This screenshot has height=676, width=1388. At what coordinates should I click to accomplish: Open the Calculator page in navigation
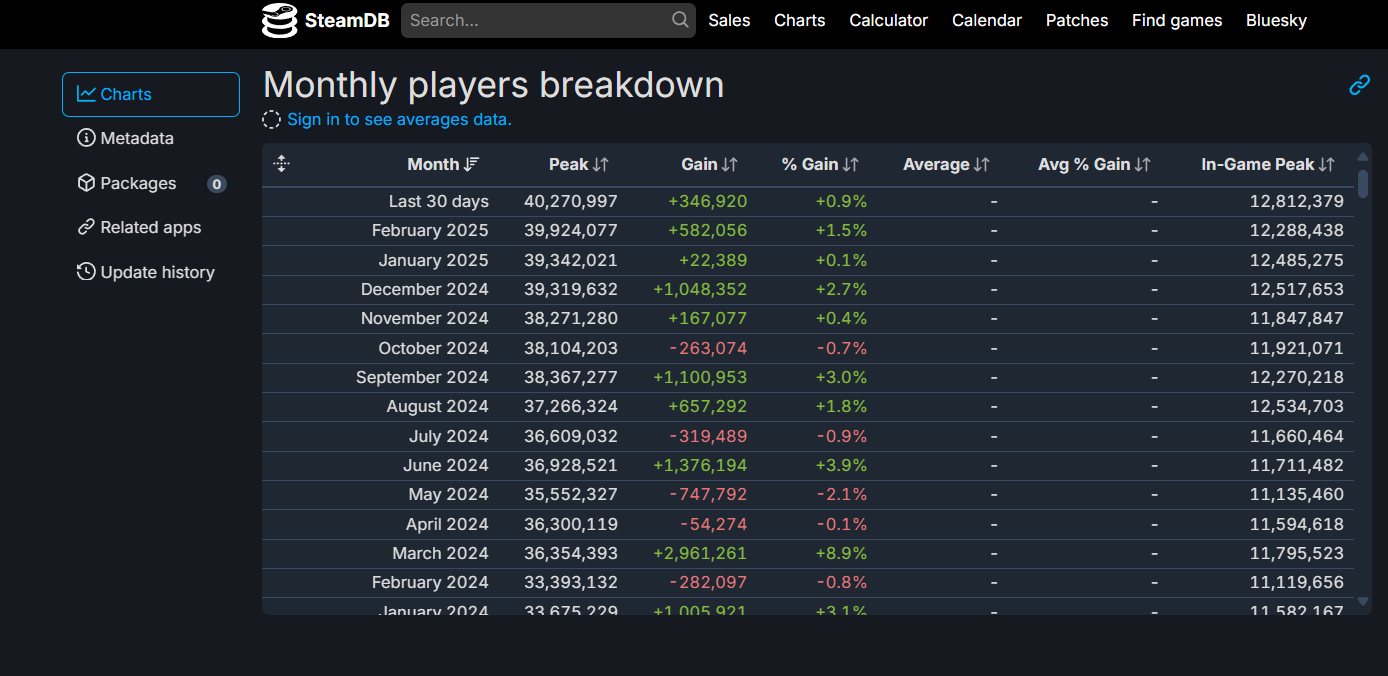click(x=888, y=20)
